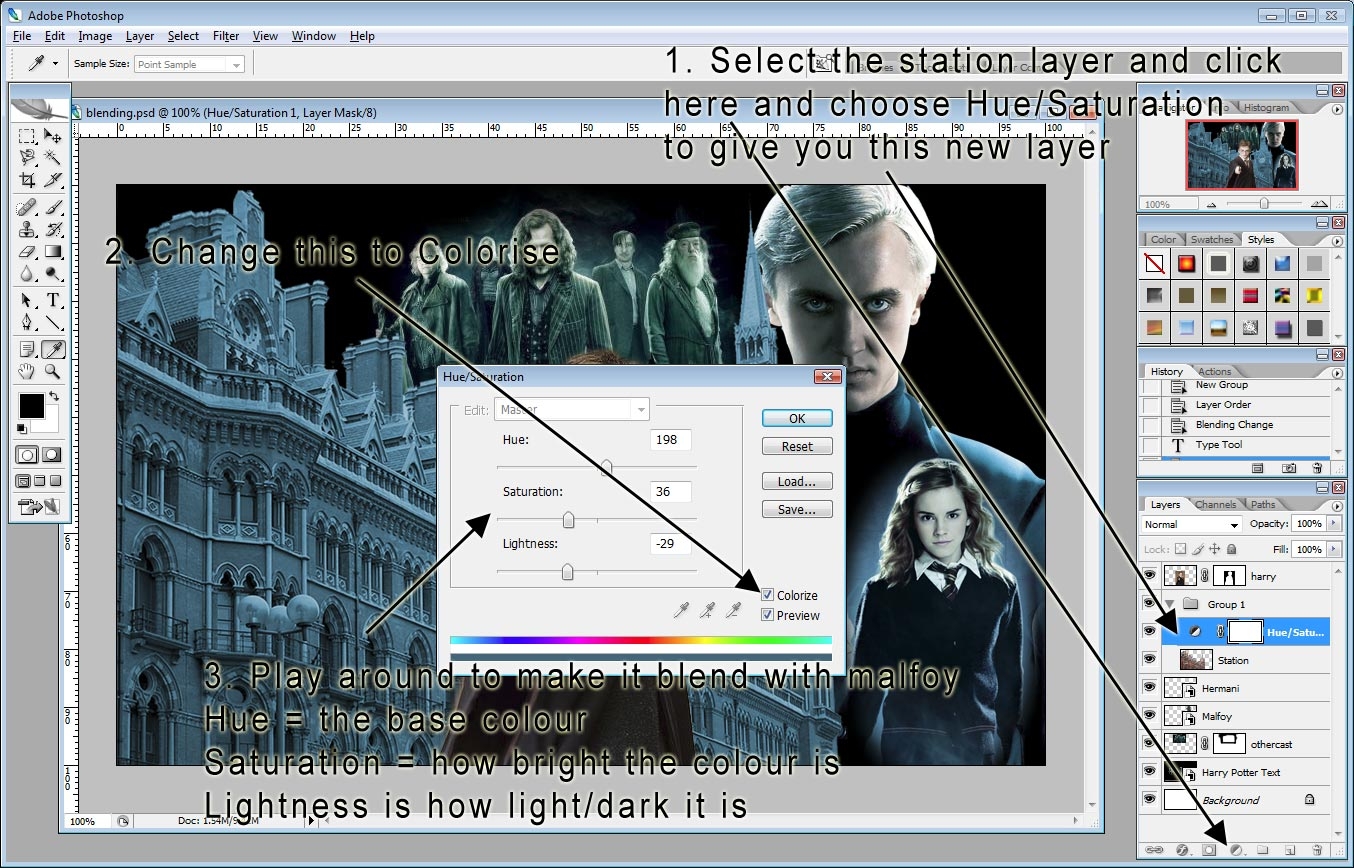Open the Window menu

[x=314, y=36]
